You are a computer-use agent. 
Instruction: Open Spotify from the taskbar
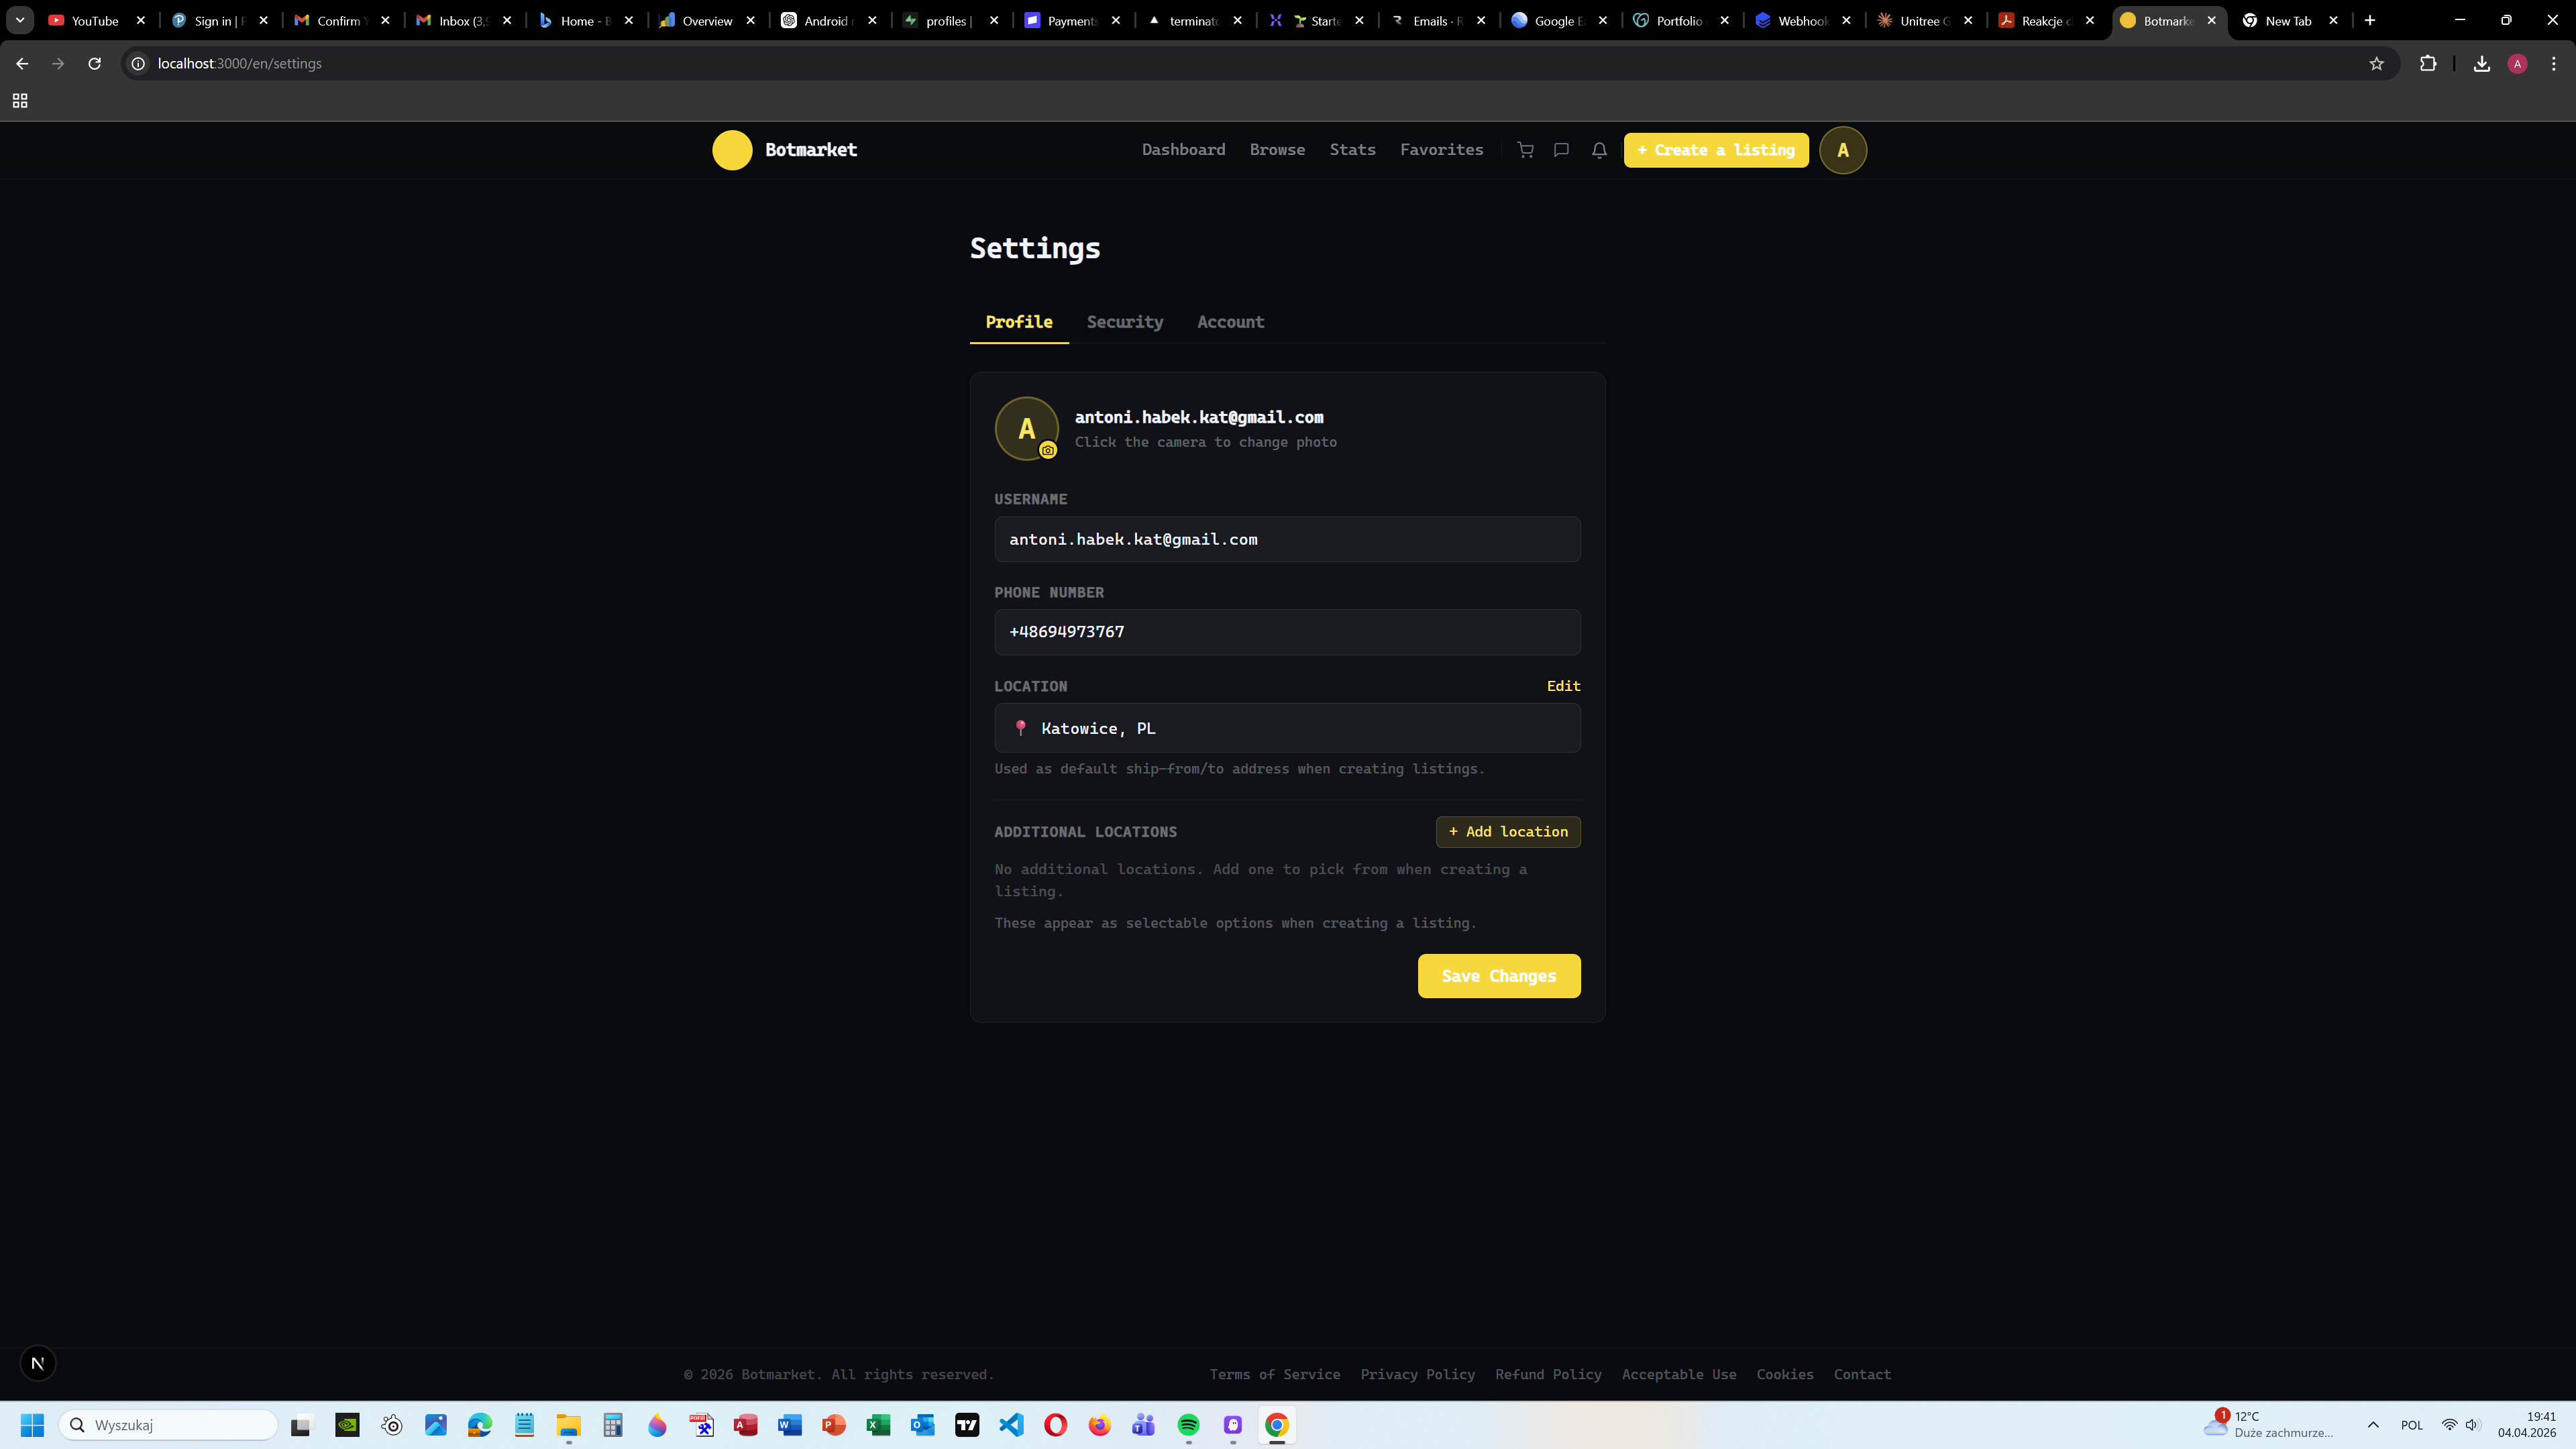tap(1188, 1425)
